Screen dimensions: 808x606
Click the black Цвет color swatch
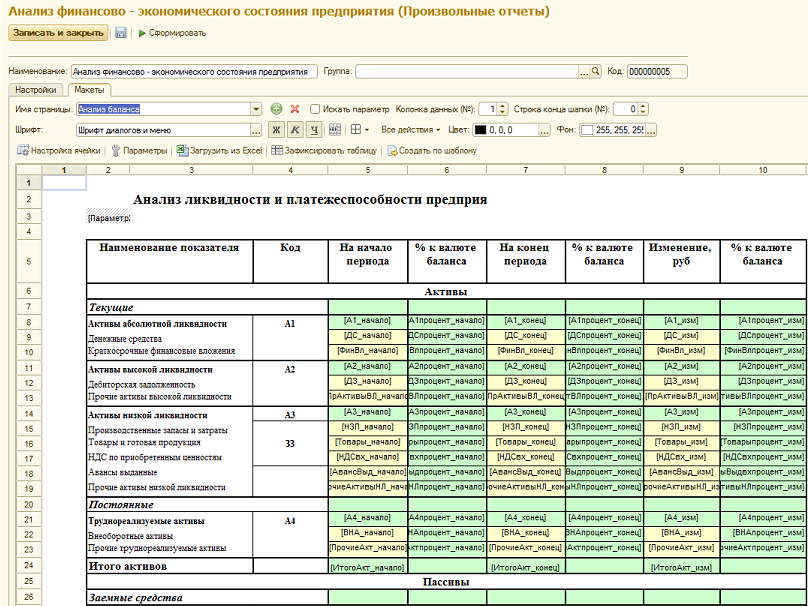tap(480, 130)
